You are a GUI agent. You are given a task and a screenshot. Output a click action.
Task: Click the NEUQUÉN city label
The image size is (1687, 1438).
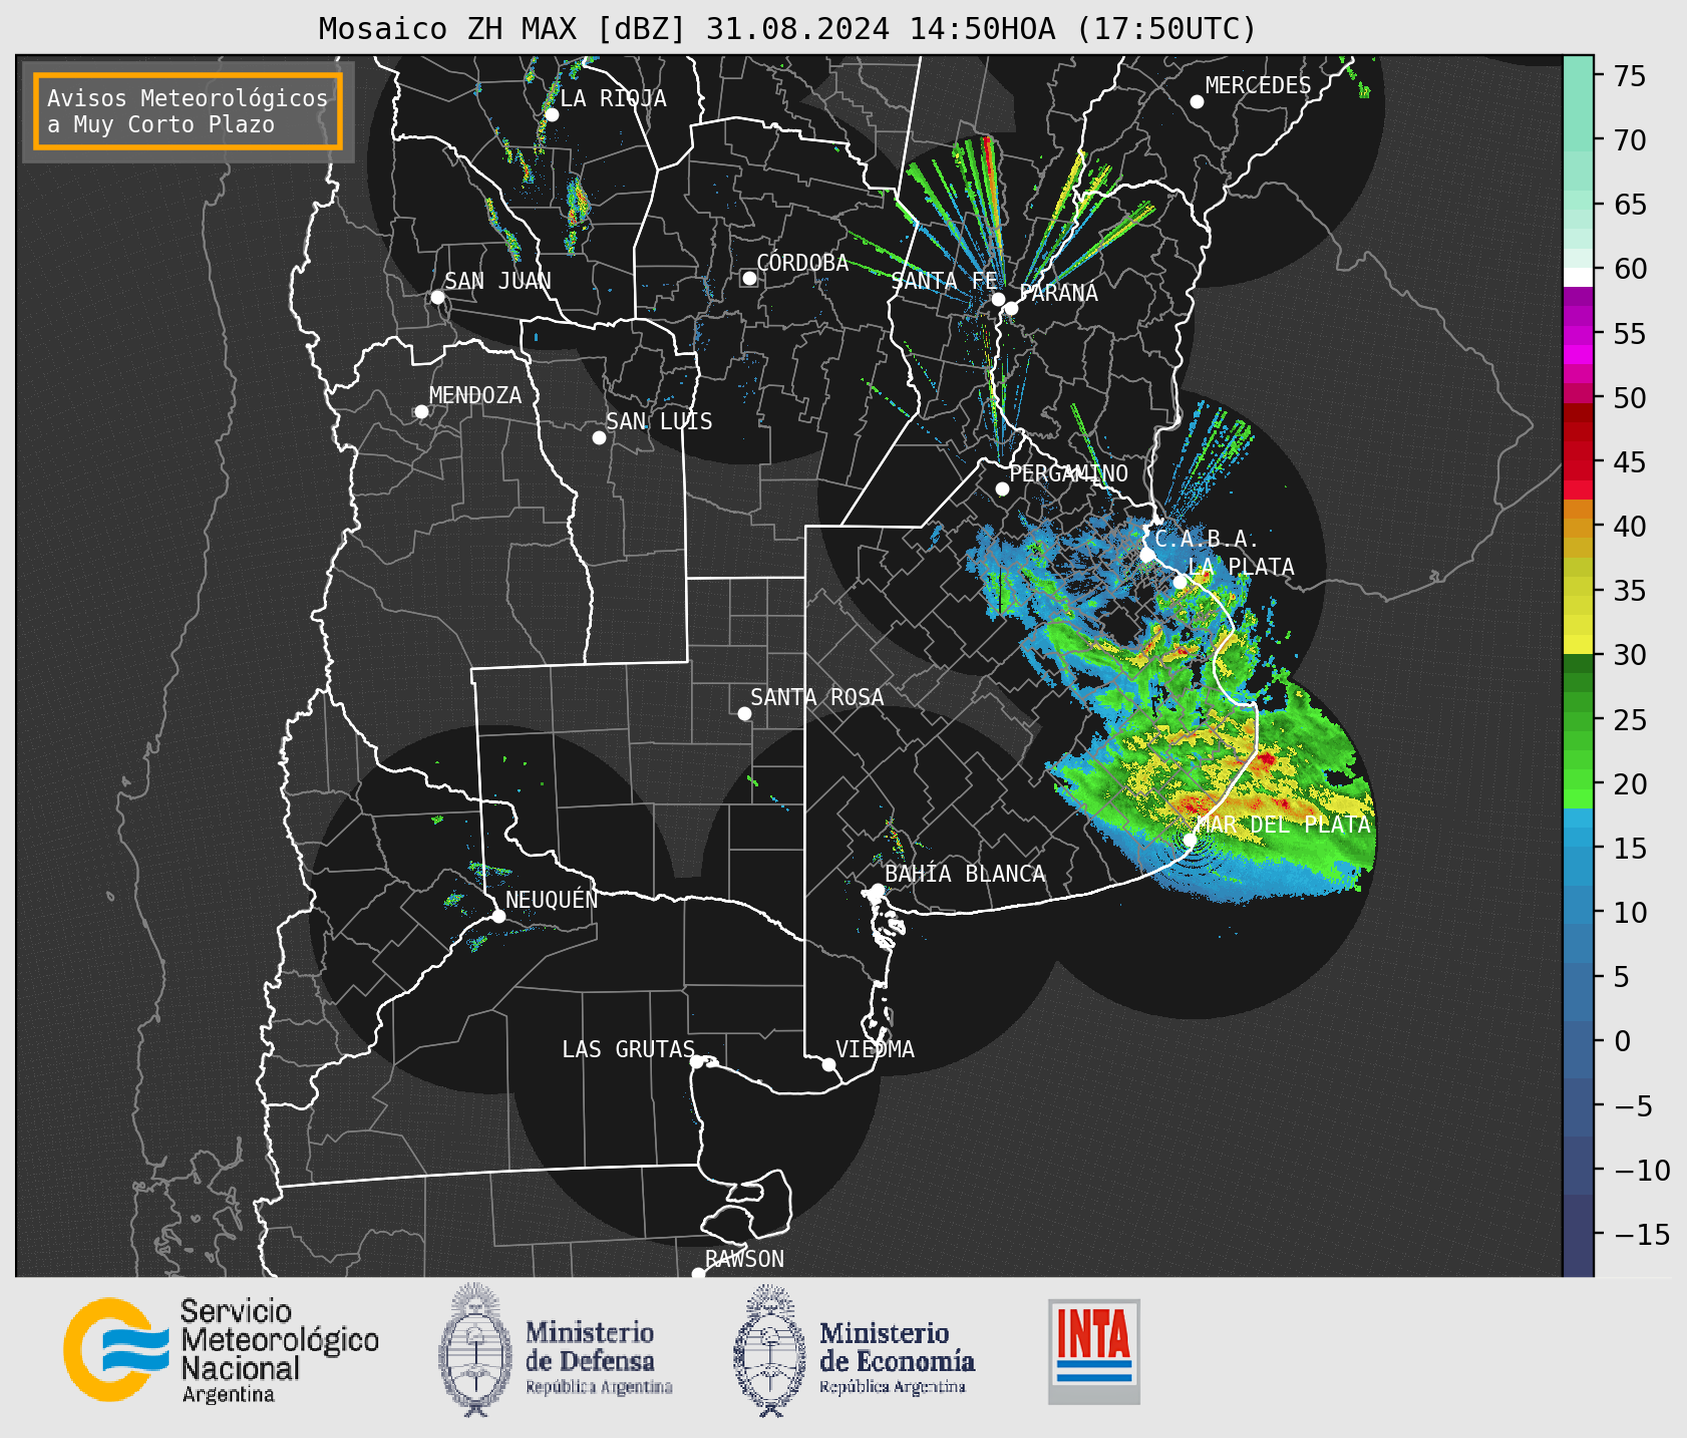coord(552,900)
